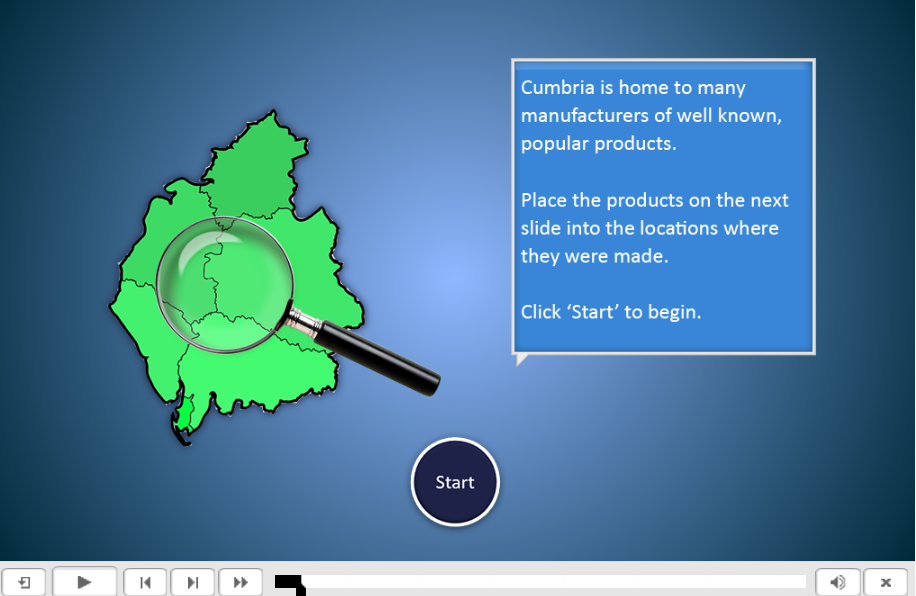Click the "Cumbria is home to many" paragraph
Viewport: 916px width, 596px height.
pos(651,115)
